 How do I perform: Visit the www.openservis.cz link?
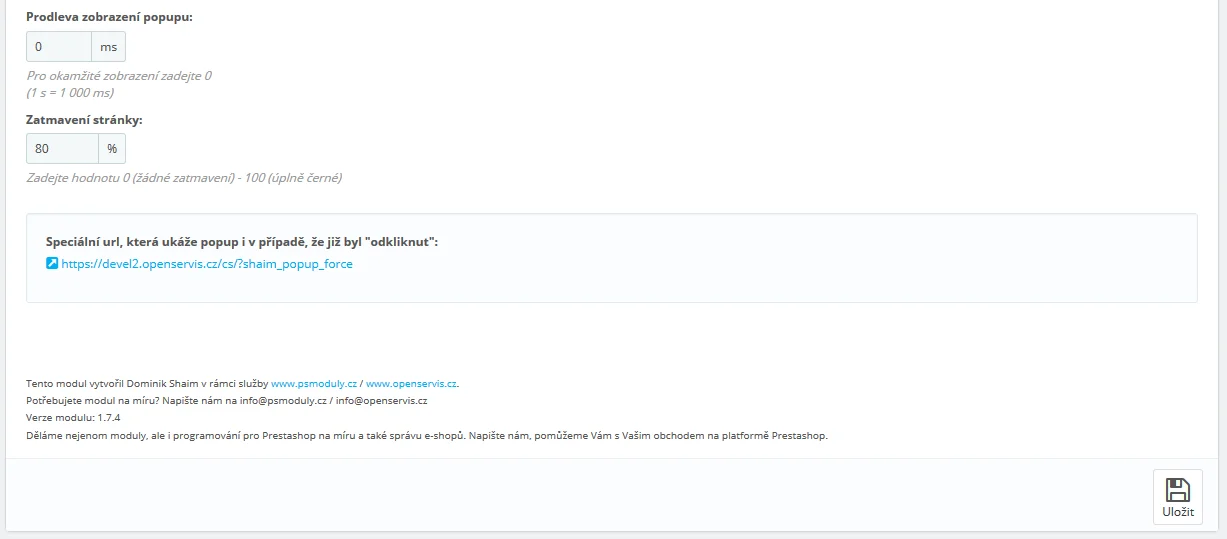pos(411,383)
